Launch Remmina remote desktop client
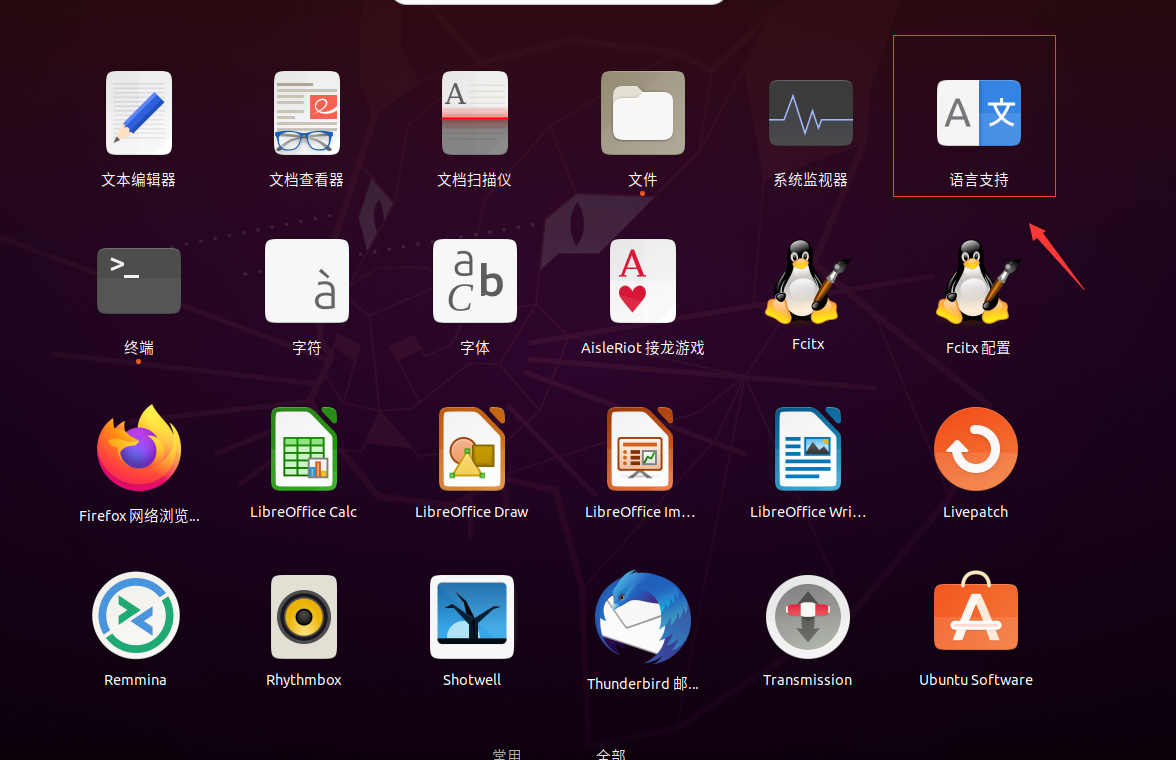Viewport: 1176px width, 760px height. click(x=136, y=616)
